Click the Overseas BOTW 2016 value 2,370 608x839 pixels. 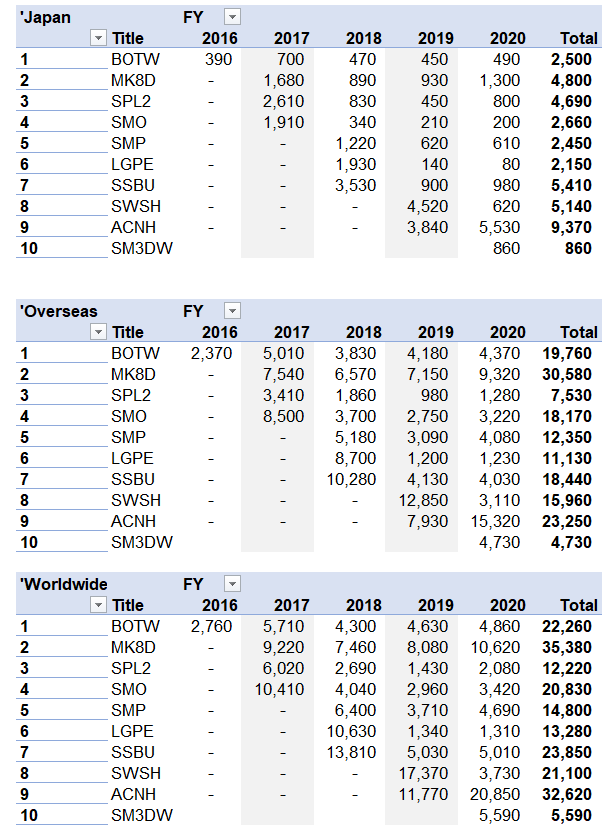211,353
